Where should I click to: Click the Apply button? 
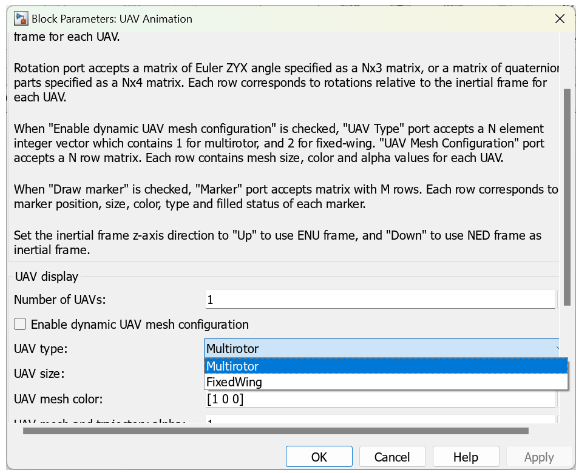539,457
